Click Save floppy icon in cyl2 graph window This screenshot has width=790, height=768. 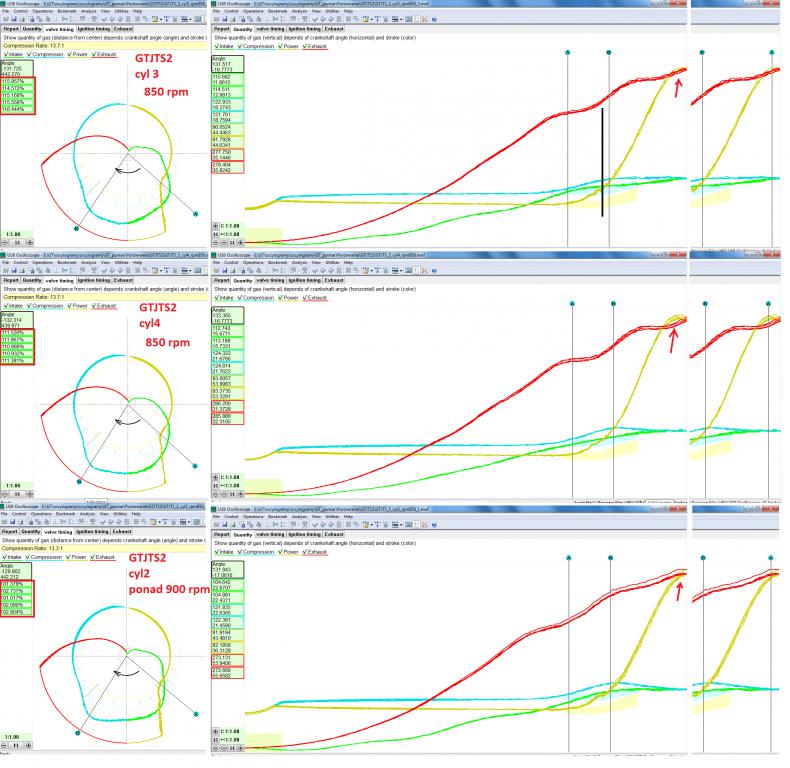pos(225,525)
